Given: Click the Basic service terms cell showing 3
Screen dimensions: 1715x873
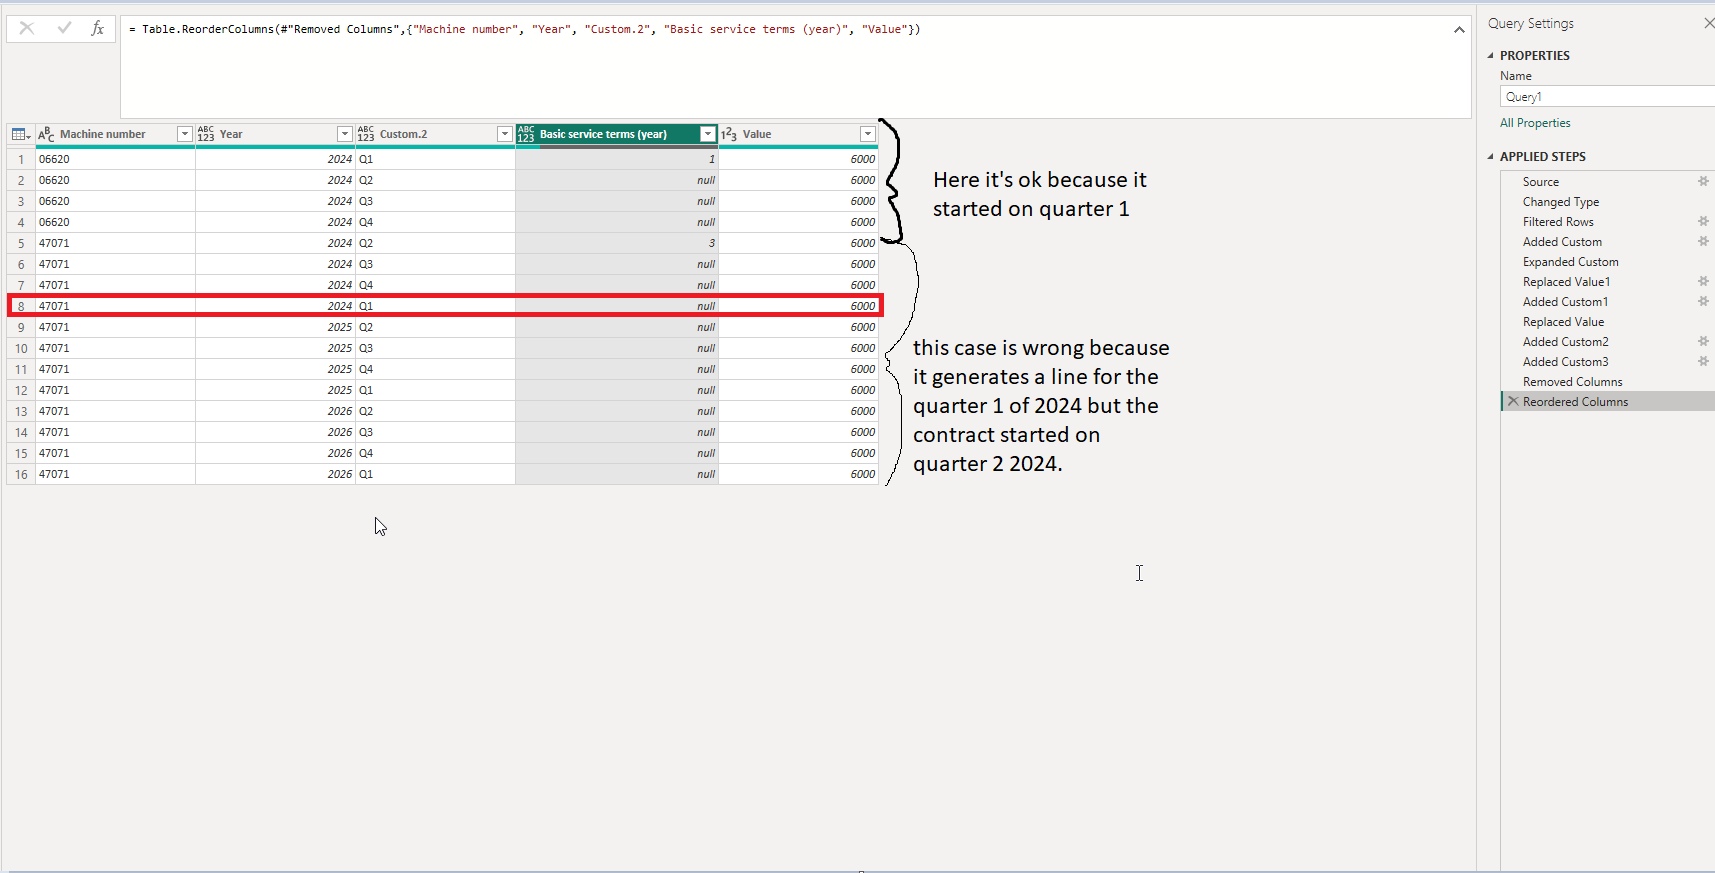Looking at the screenshot, I should click(x=617, y=243).
